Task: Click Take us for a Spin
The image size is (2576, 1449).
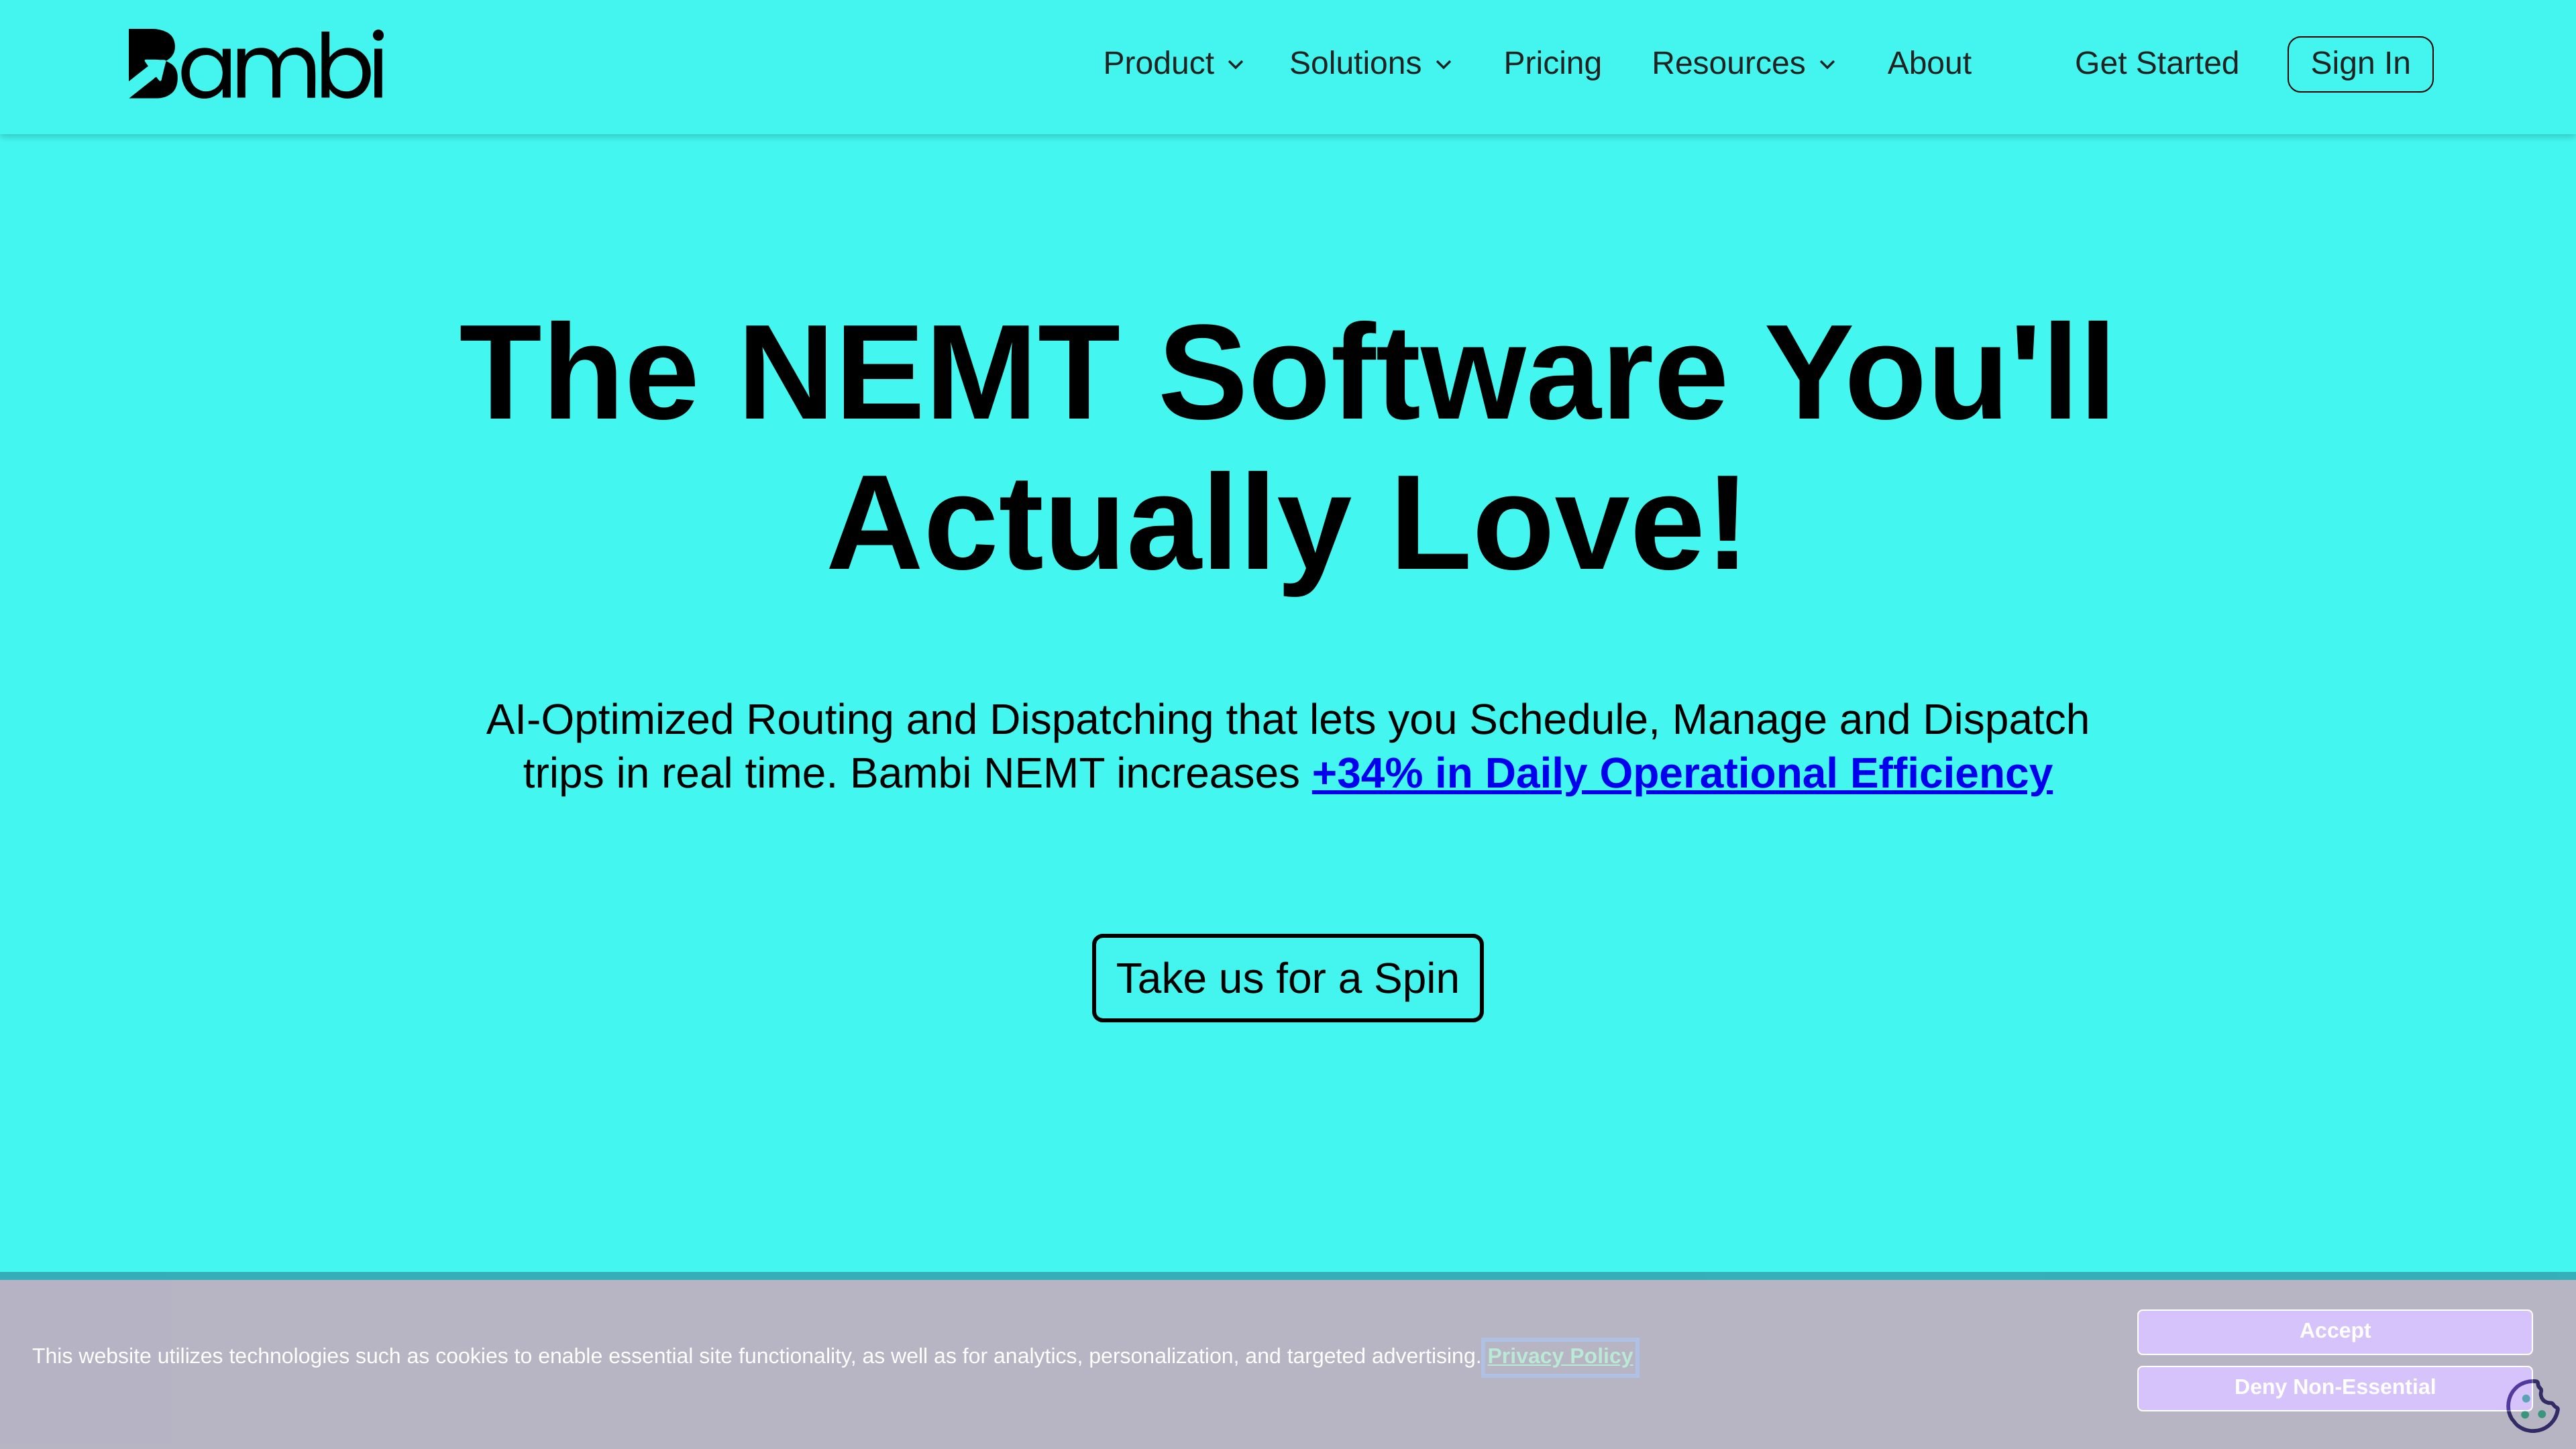Action: click(1287, 978)
